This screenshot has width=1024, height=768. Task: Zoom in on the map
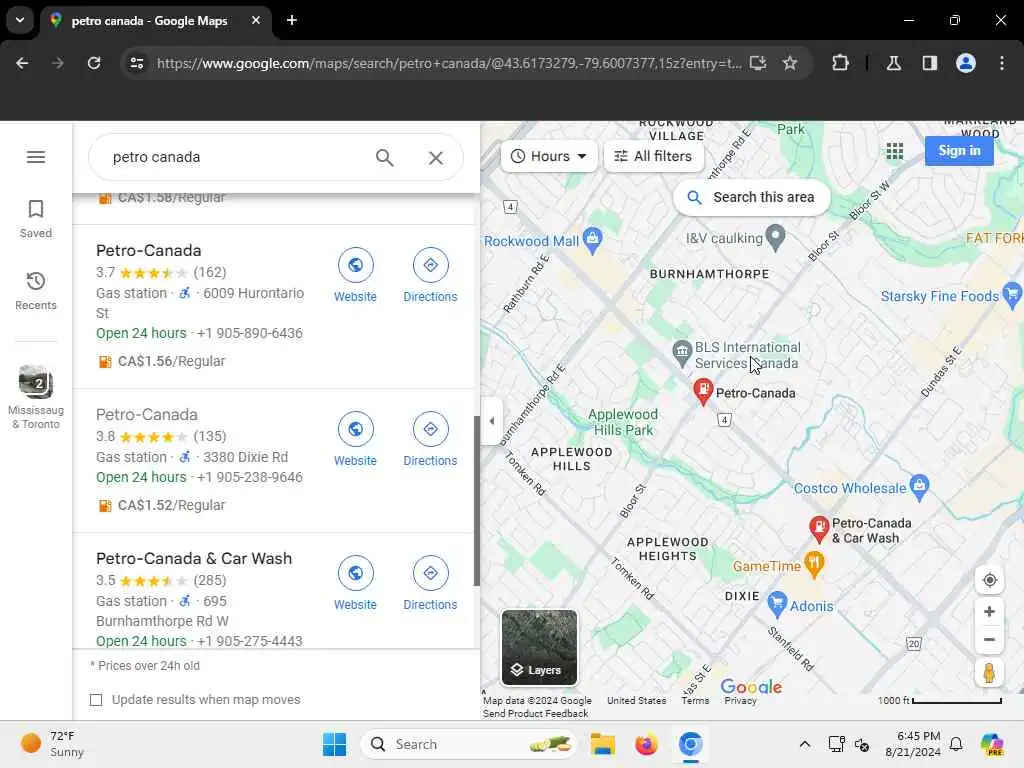click(x=989, y=612)
